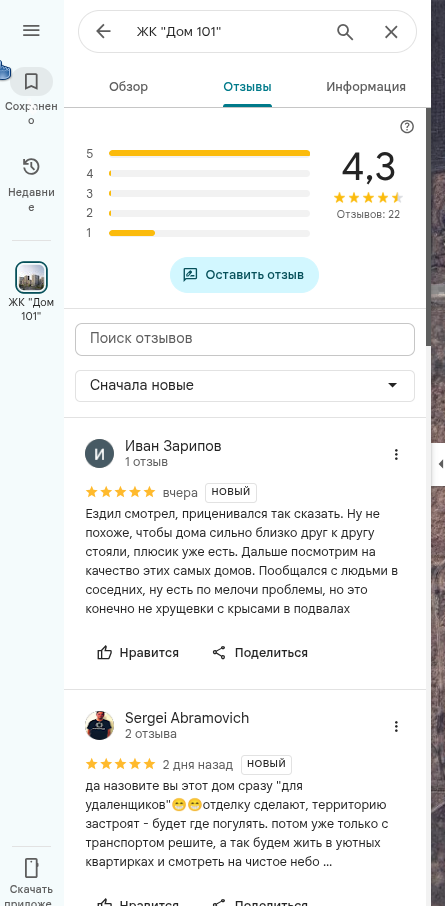Viewport: 445px width, 906px height.
Task: Switch to the Обзор tab
Action: click(x=128, y=87)
